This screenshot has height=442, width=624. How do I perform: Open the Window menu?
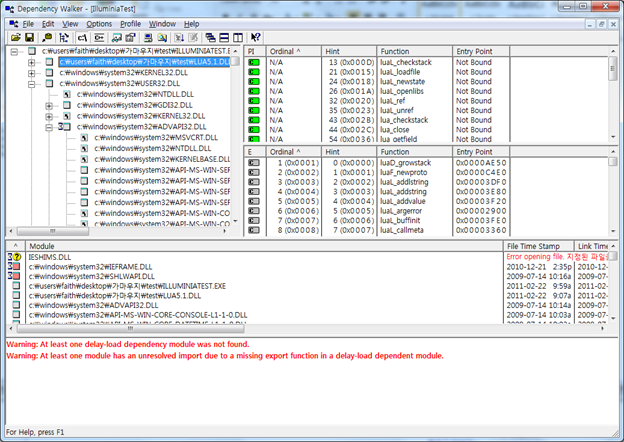pyautogui.click(x=162, y=24)
